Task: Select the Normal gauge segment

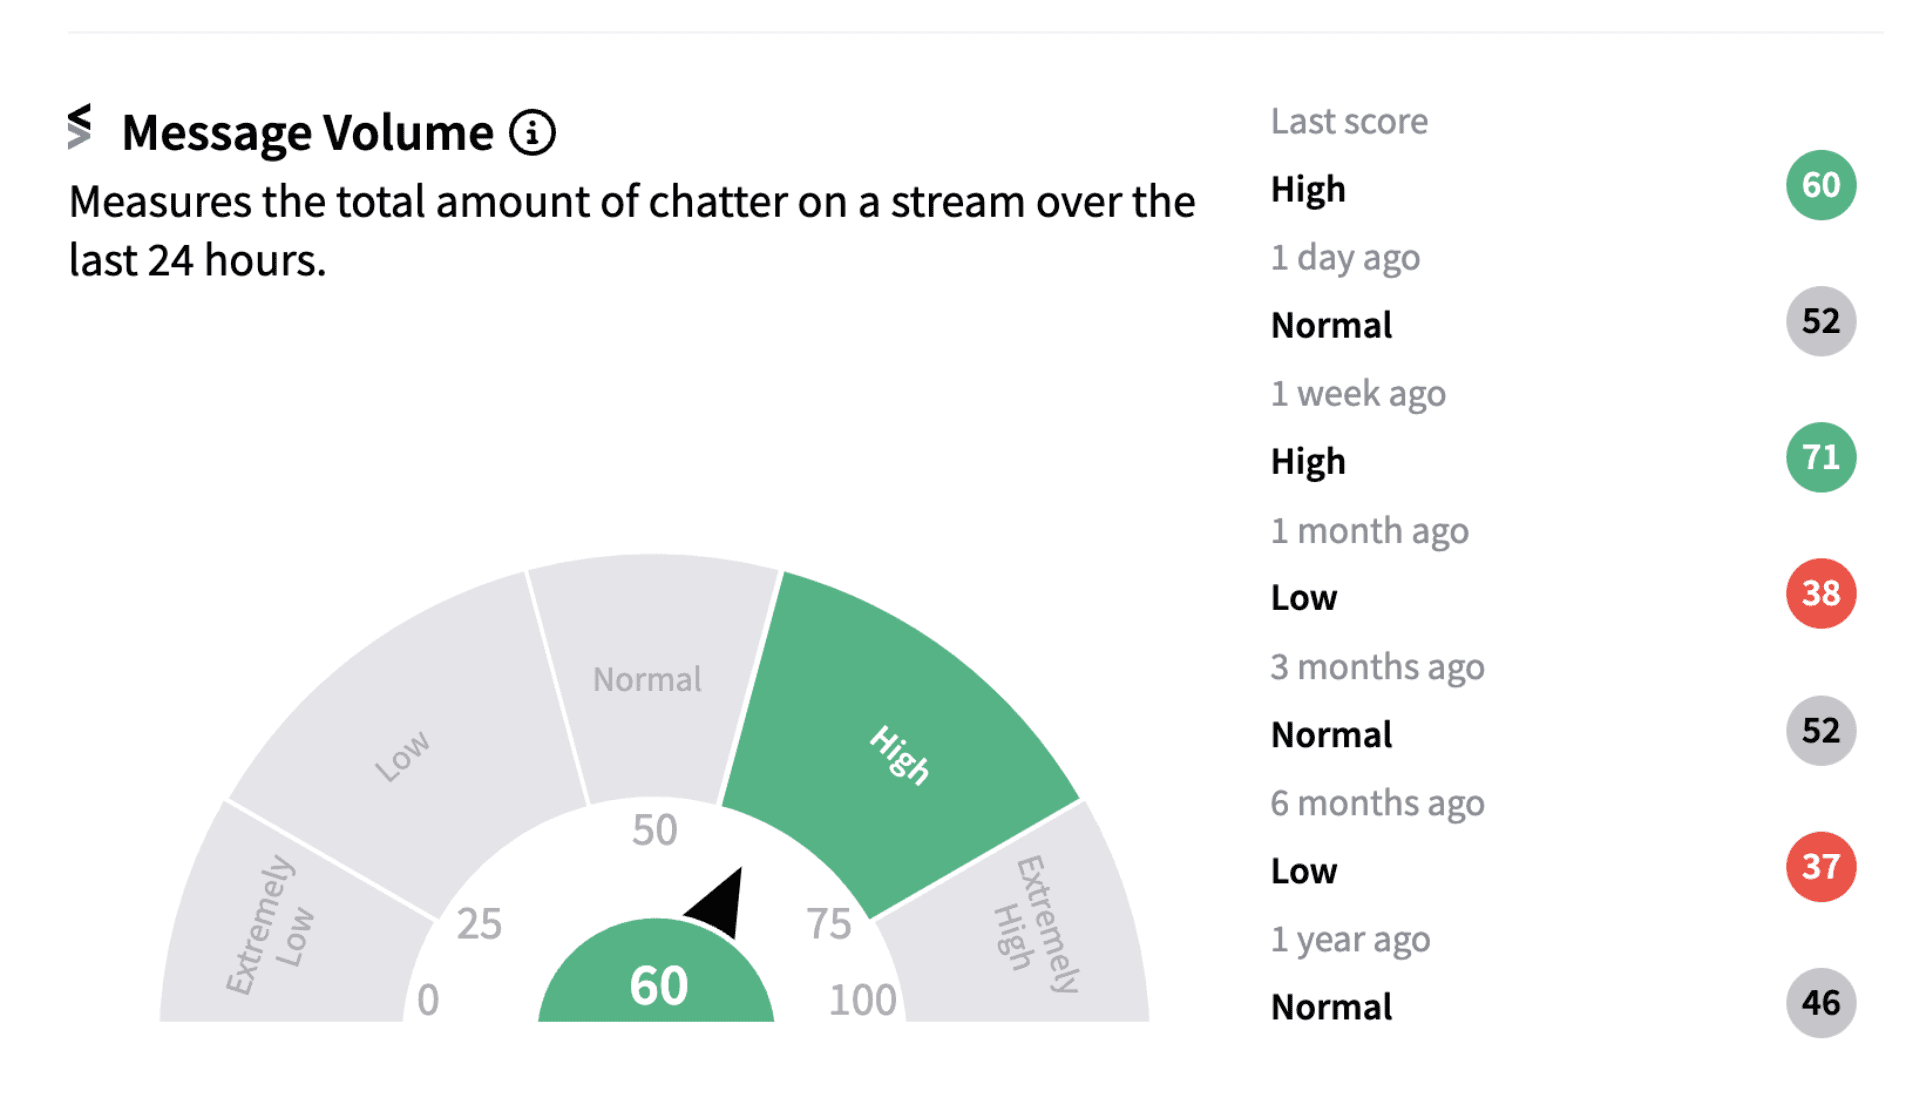Action: 650,680
